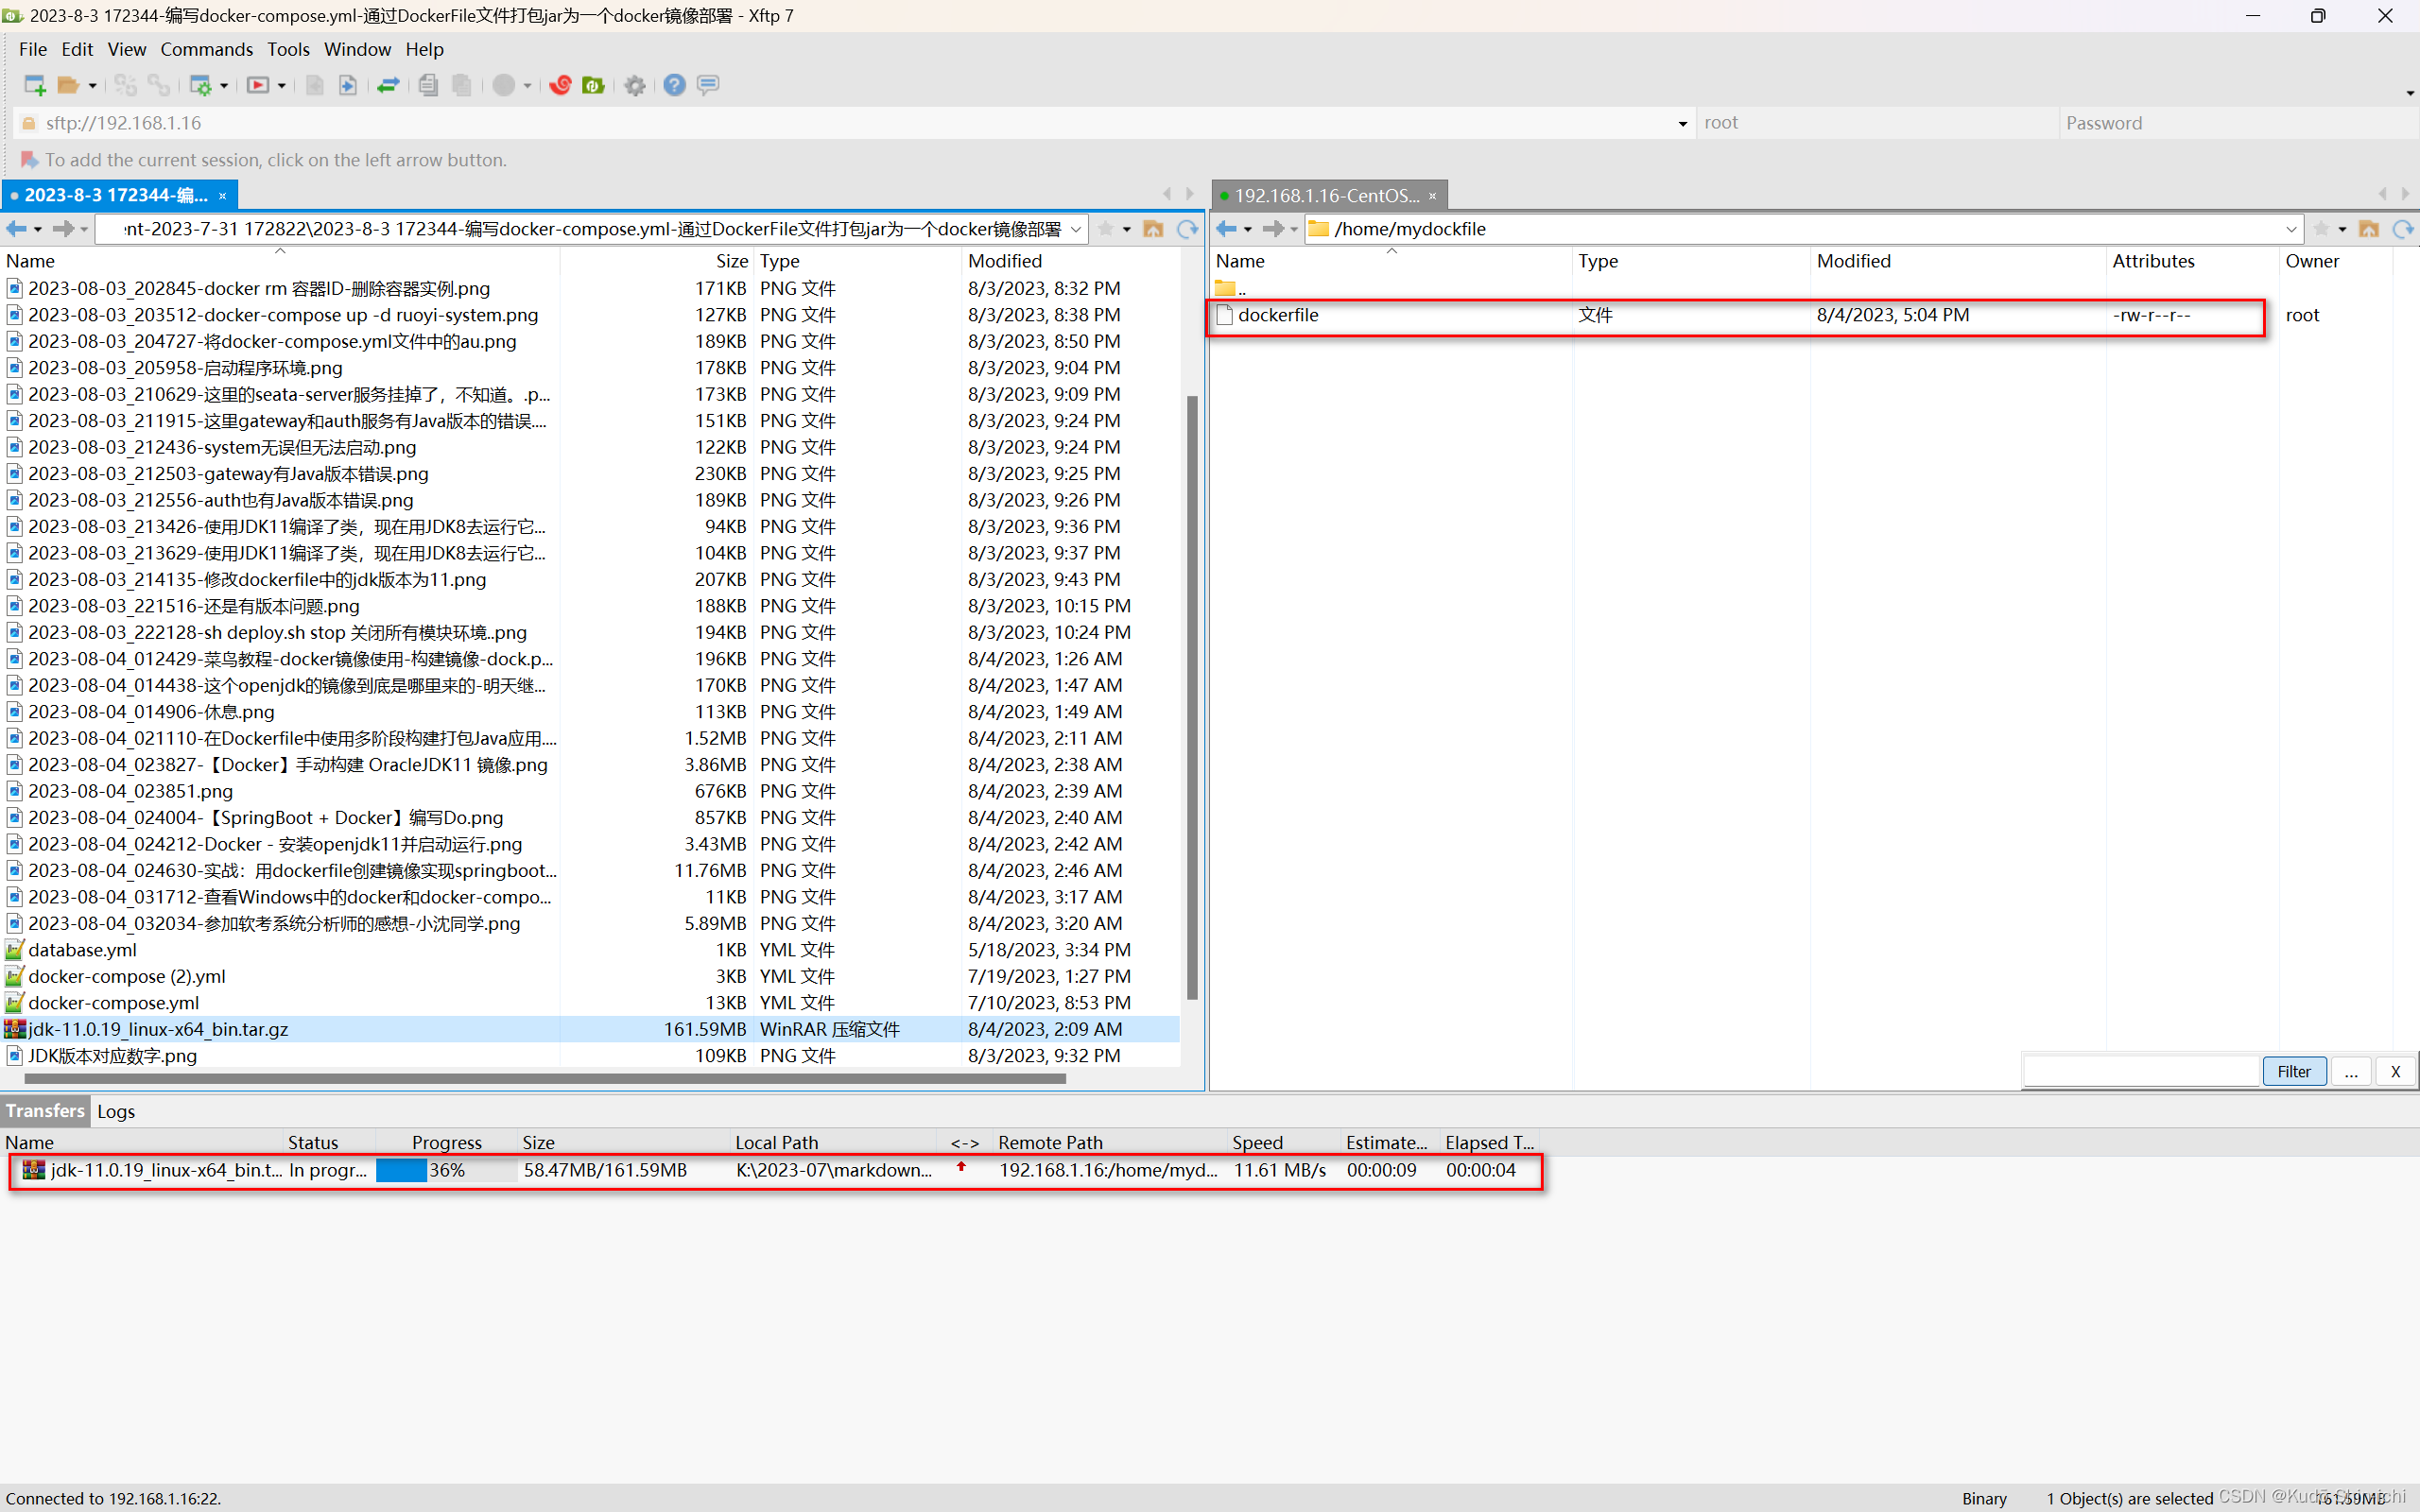
Task: Click the Password input field
Action: (x=2238, y=123)
